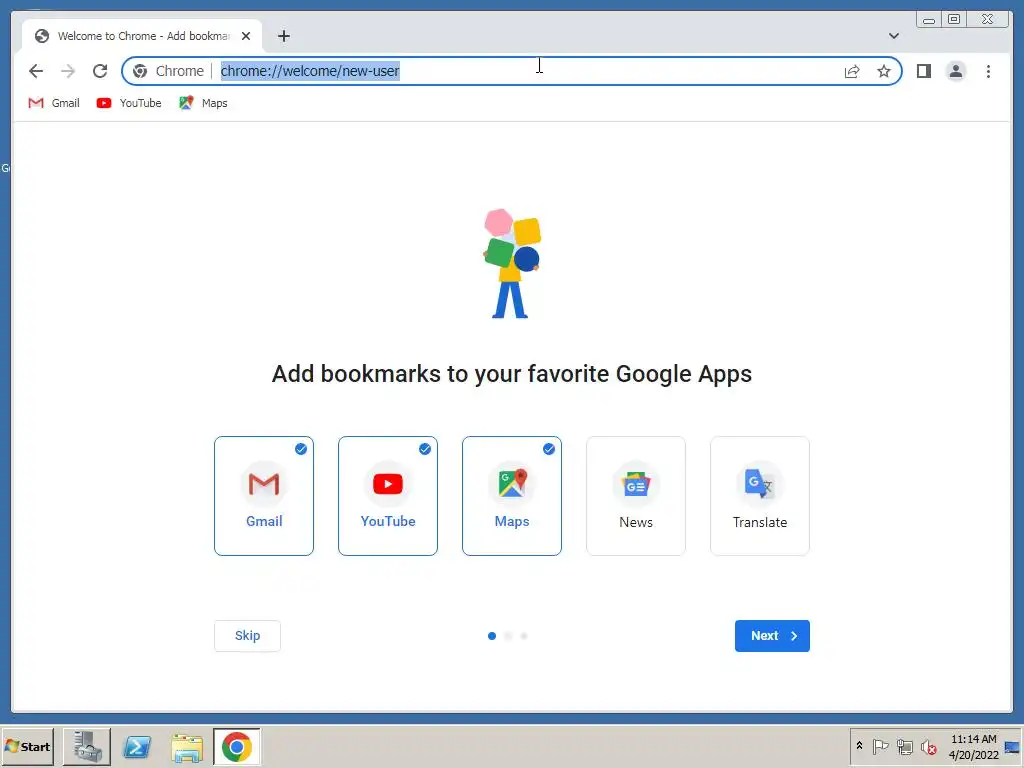The height and width of the screenshot is (768, 1024).
Task: Expand the tab search dropdown arrow
Action: tap(893, 36)
